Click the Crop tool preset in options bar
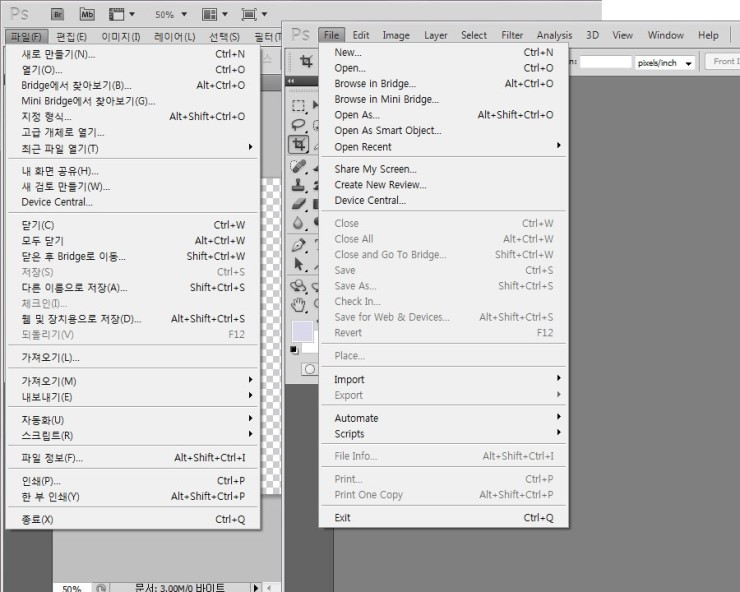This screenshot has width=740, height=592. (306, 61)
